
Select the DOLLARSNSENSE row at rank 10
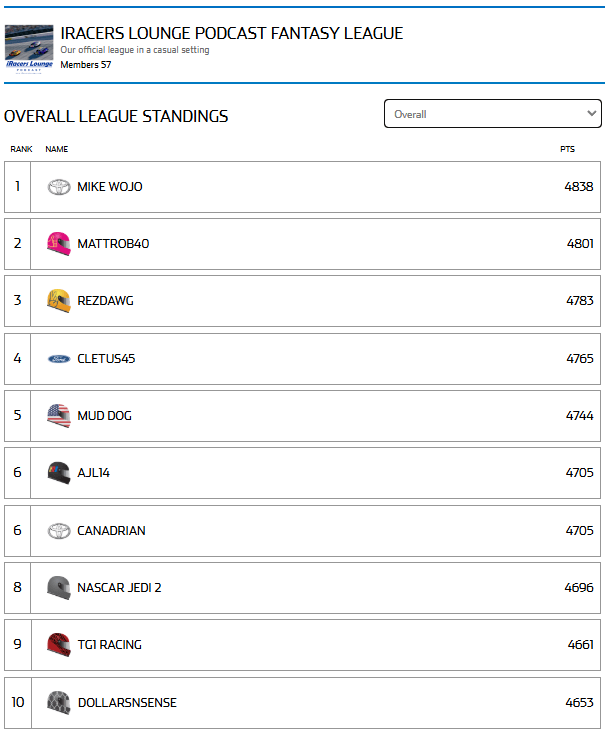[302, 702]
